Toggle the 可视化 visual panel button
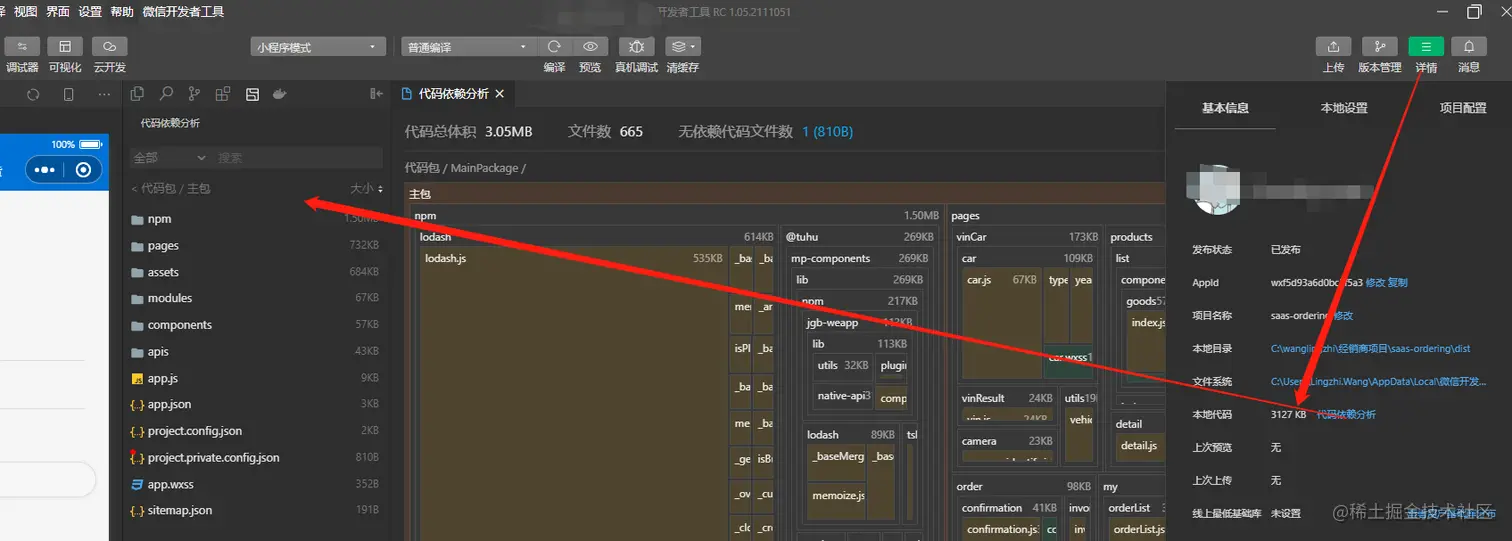Viewport: 1512px width, 541px height. coord(65,47)
